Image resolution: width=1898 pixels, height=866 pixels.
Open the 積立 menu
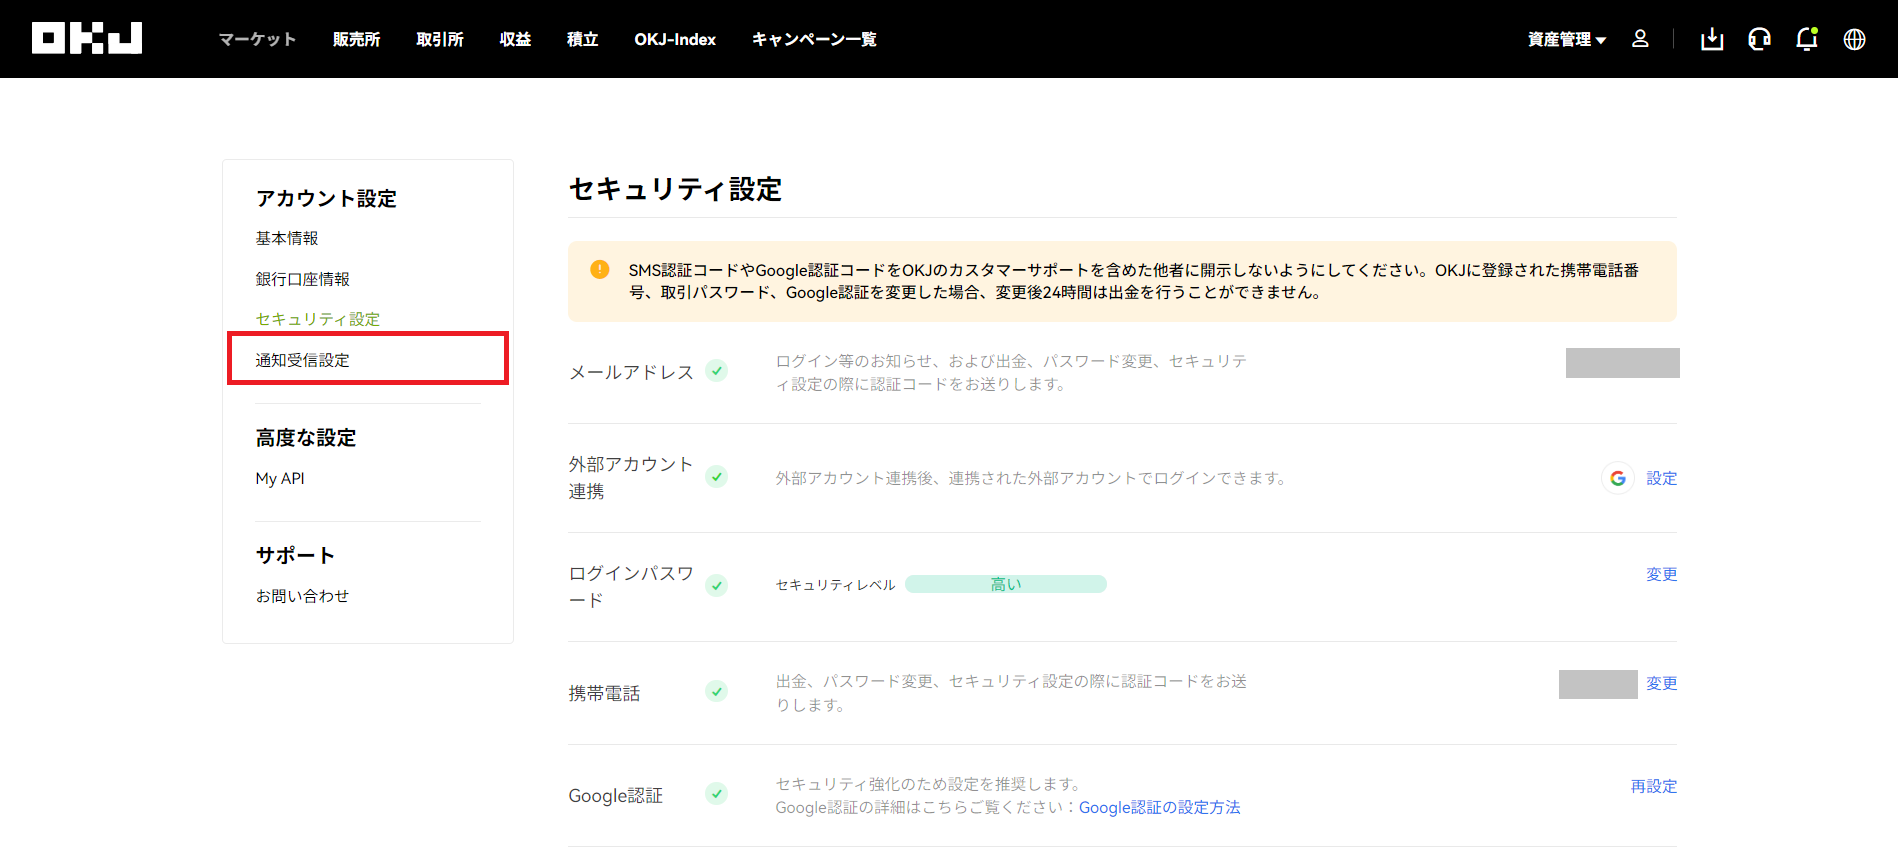582,39
